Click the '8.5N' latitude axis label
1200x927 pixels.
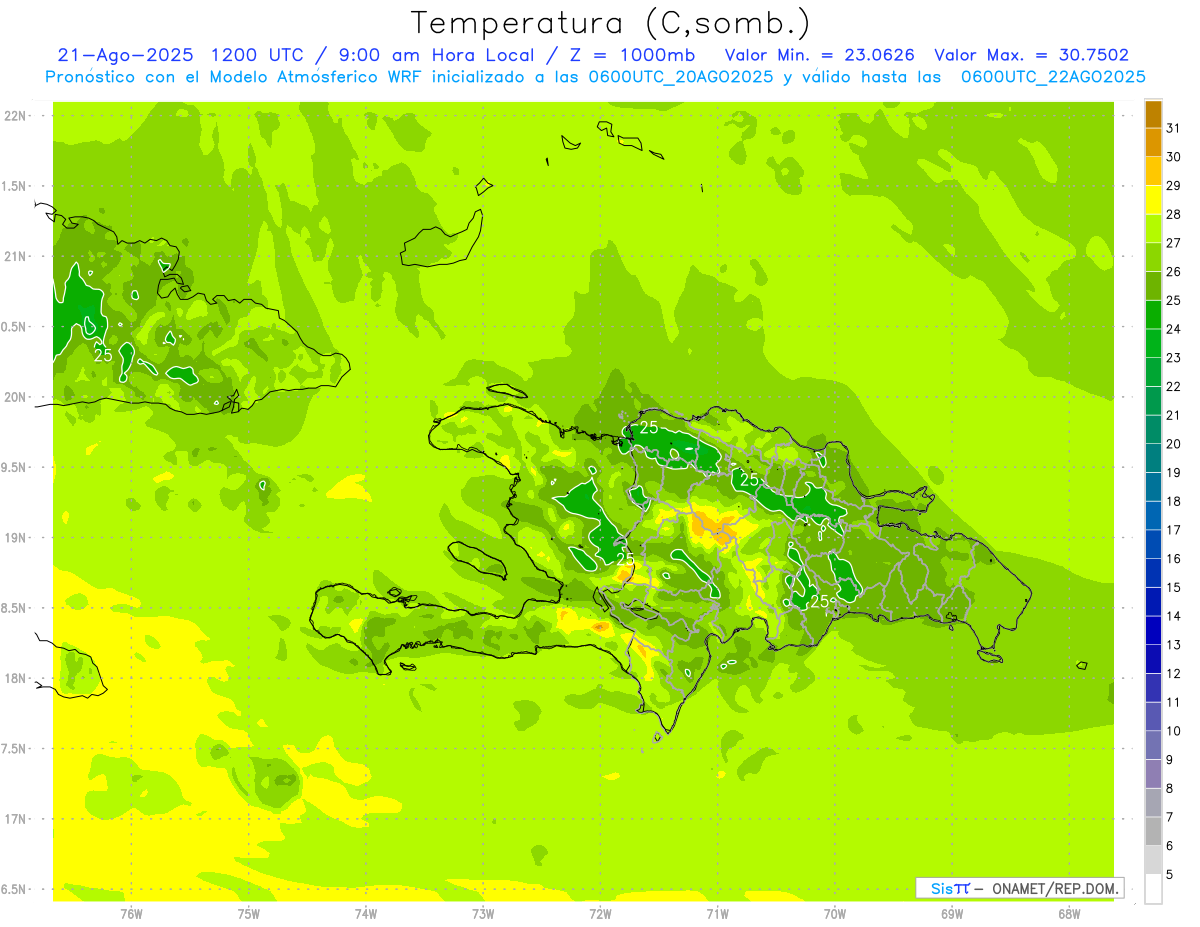tap(15, 608)
